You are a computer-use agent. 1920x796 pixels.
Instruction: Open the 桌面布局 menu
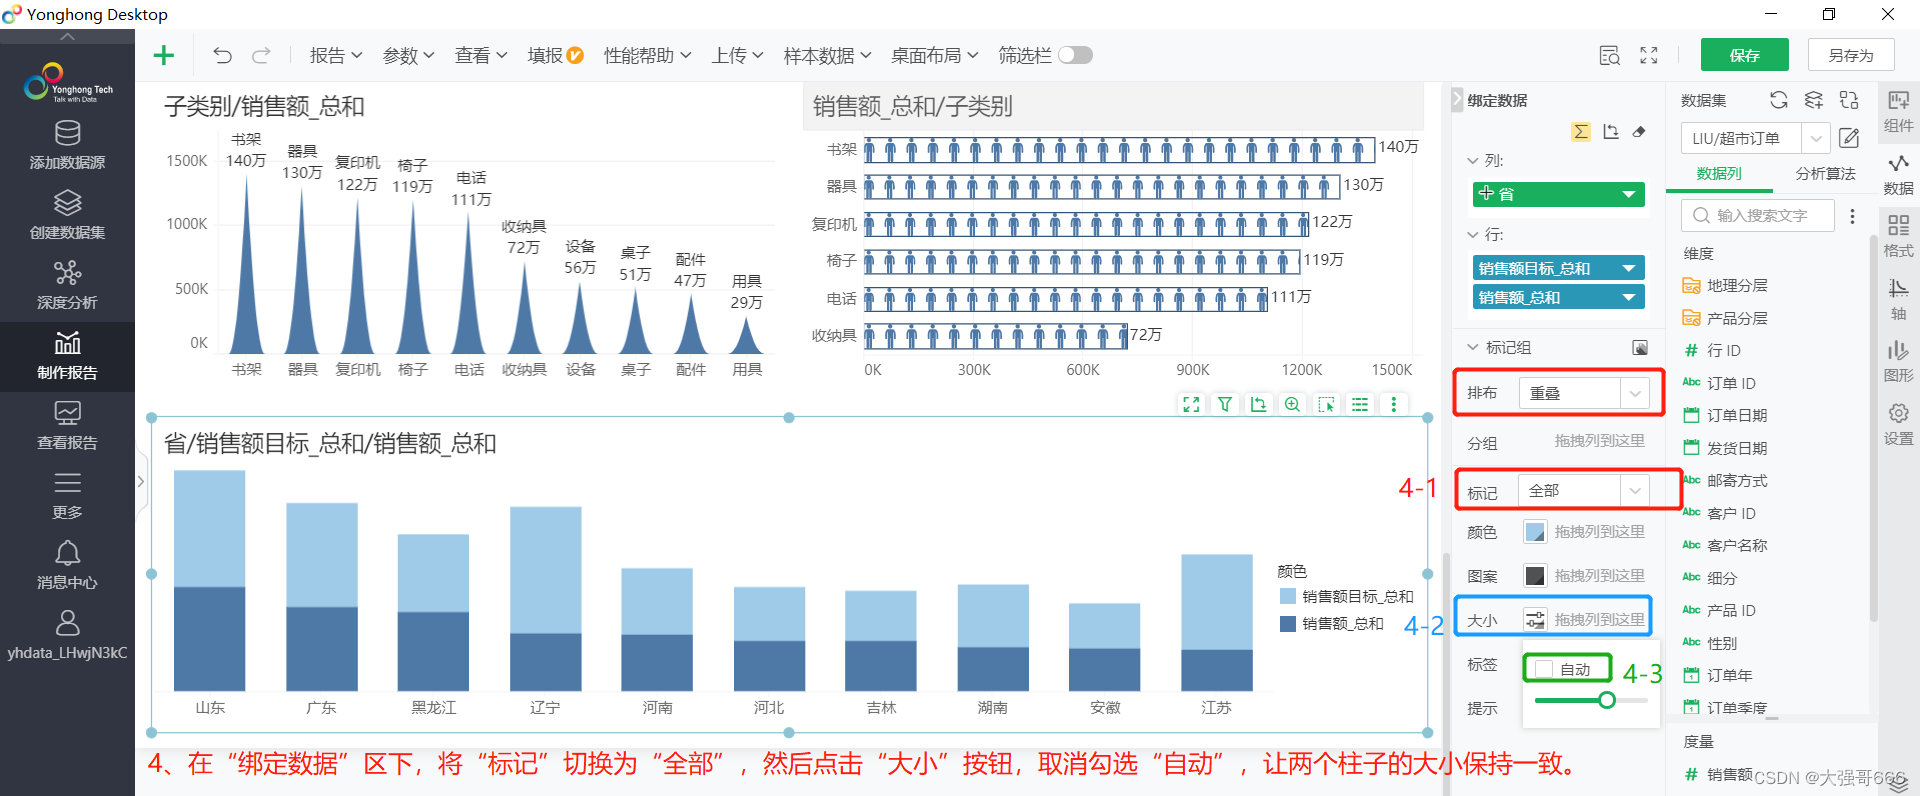click(x=934, y=56)
